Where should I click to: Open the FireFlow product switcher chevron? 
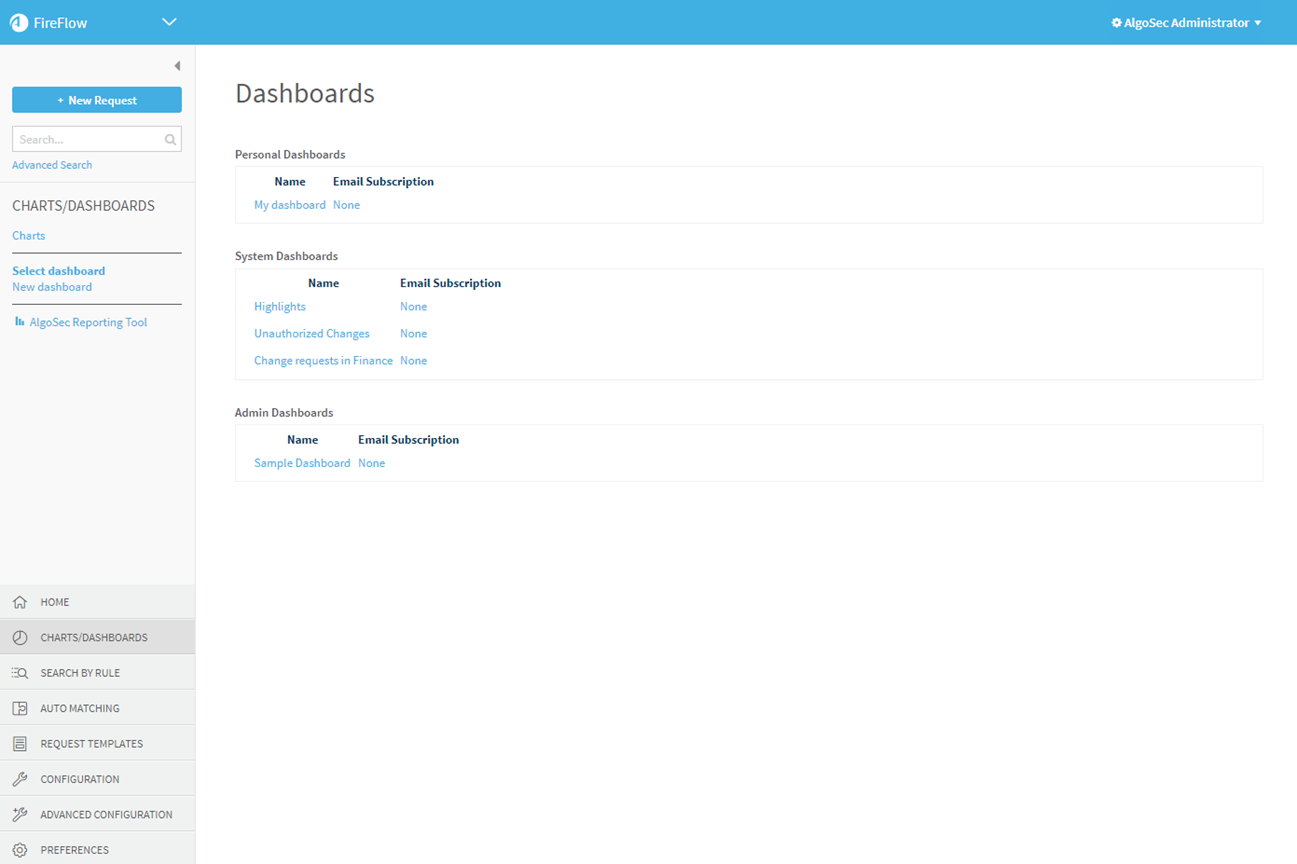[x=169, y=22]
